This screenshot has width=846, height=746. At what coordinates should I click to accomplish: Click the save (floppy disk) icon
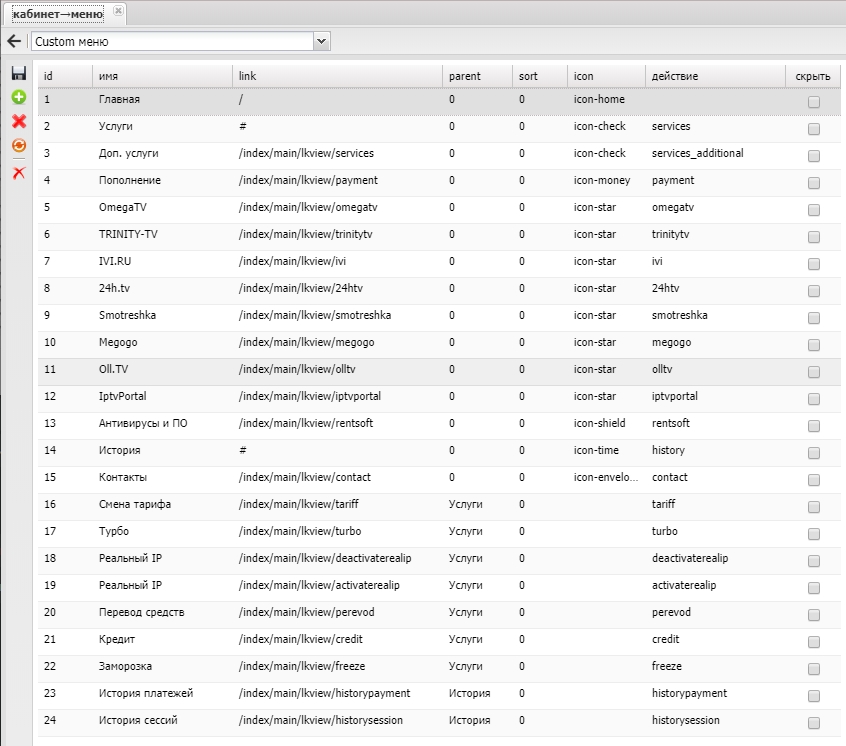click(18, 73)
